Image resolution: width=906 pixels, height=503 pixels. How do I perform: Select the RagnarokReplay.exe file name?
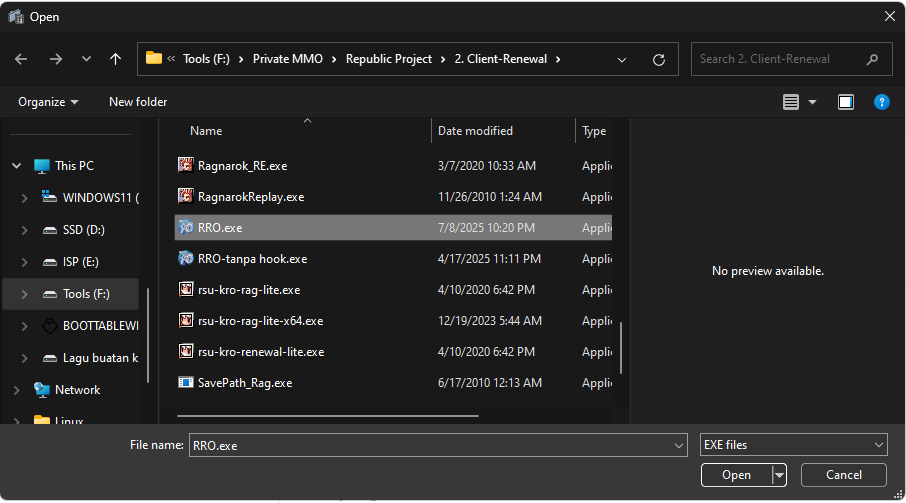click(x=251, y=197)
